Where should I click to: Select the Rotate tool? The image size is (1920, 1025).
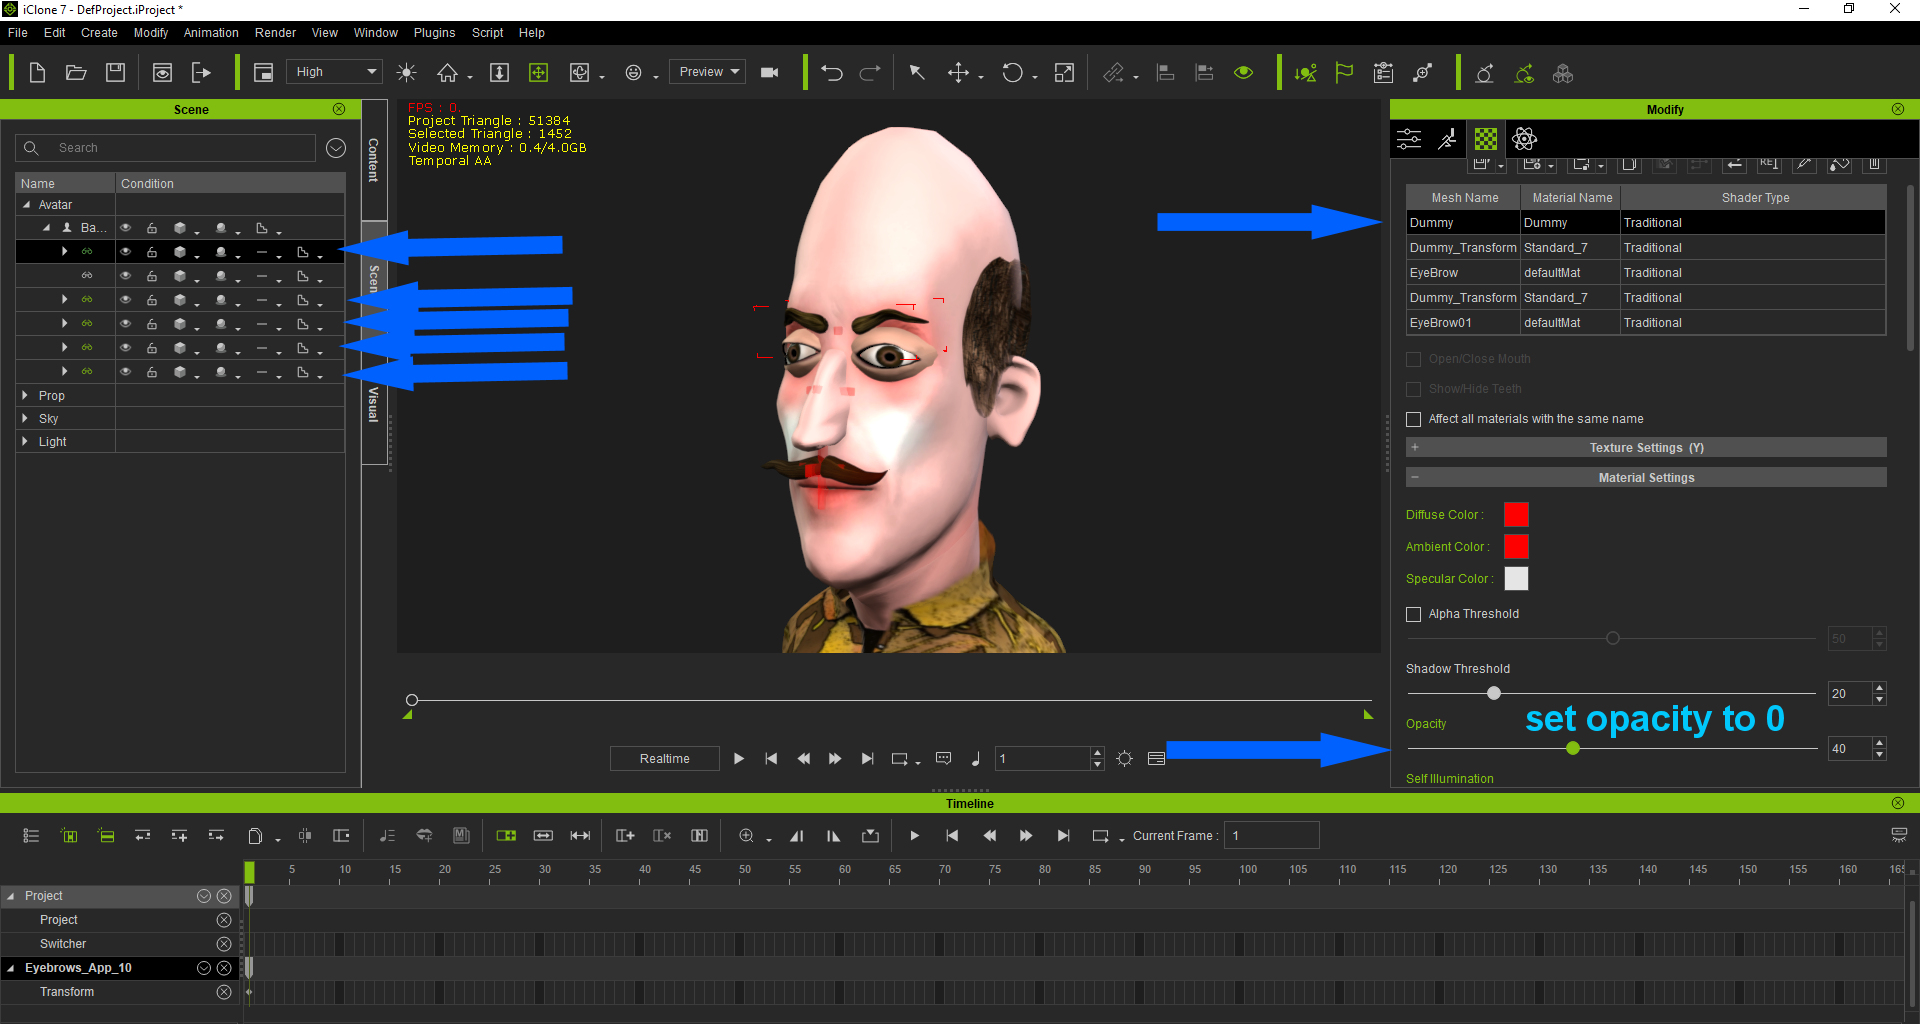coord(1012,73)
